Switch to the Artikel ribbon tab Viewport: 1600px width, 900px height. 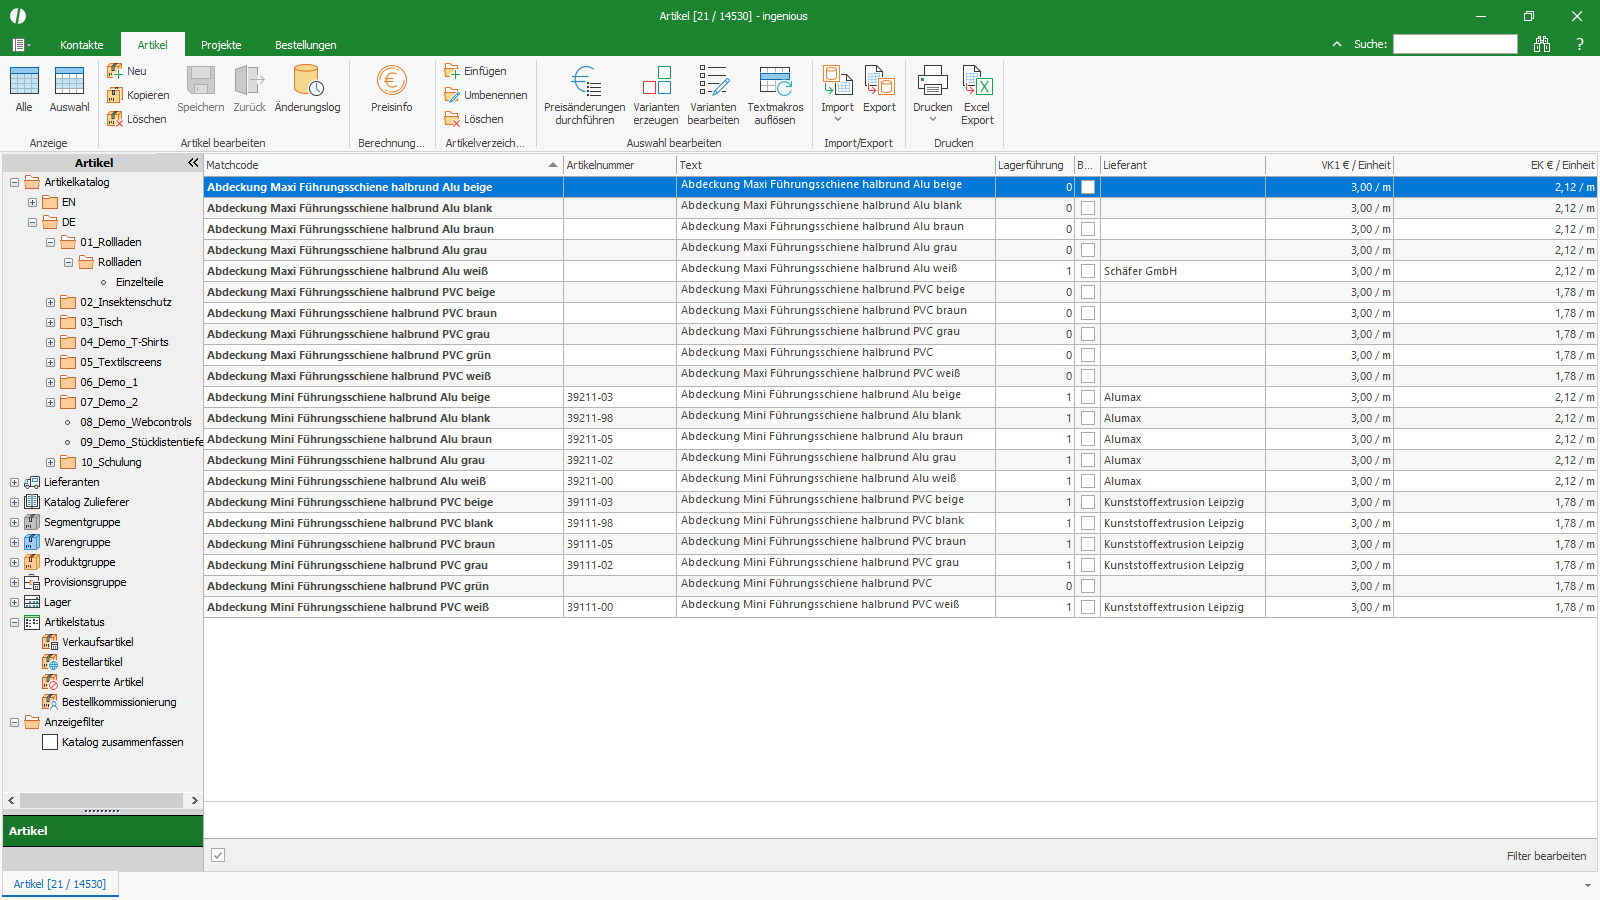coord(153,45)
